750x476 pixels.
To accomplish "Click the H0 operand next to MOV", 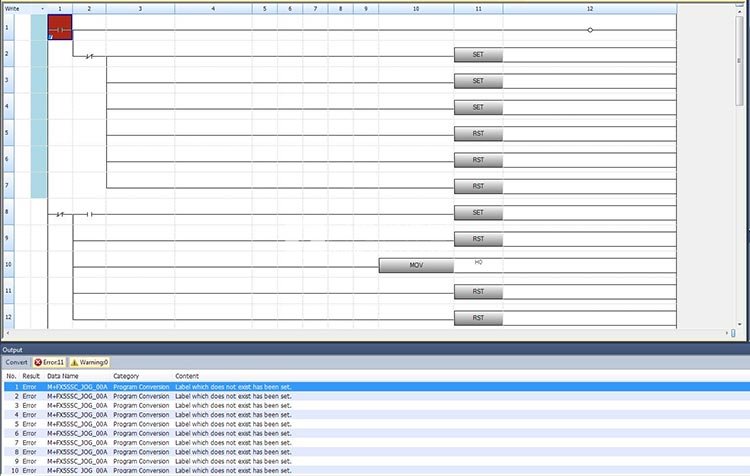I will (x=478, y=262).
